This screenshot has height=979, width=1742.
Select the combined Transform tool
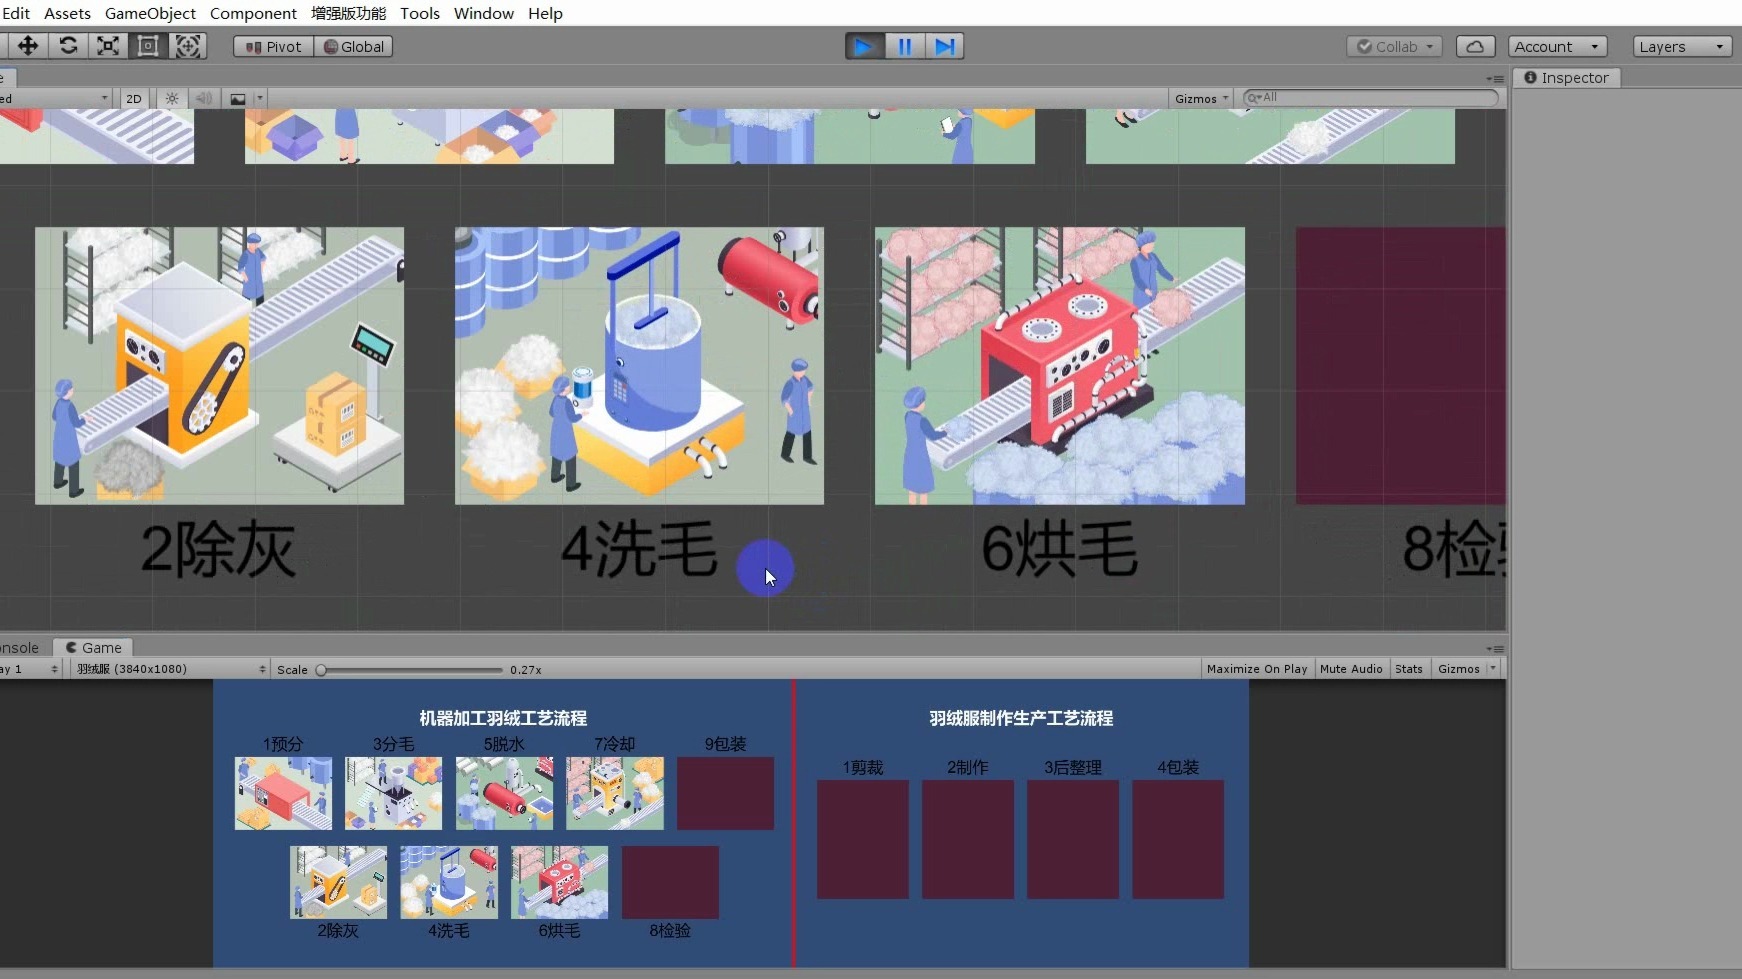click(188, 46)
